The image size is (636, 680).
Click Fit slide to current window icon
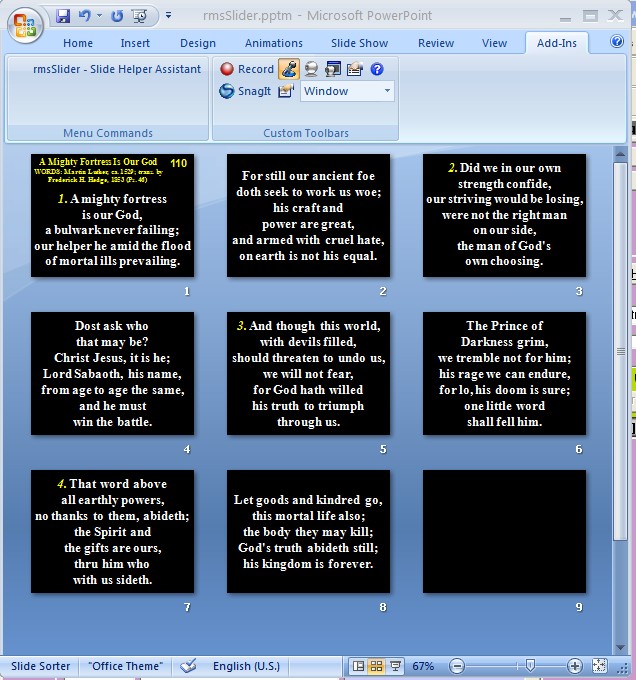[600, 665]
